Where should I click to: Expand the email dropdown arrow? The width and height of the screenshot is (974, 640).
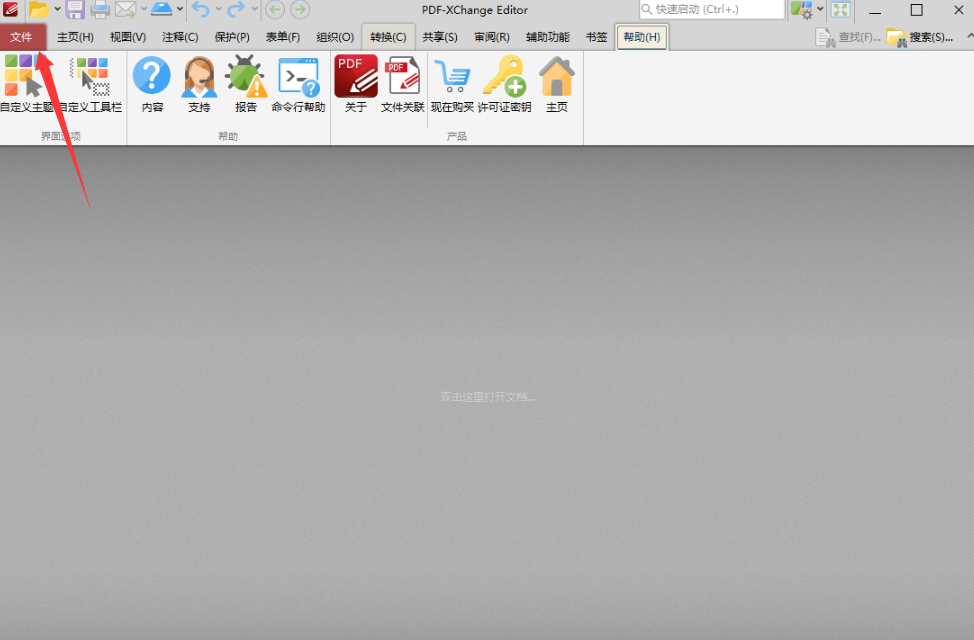(143, 9)
